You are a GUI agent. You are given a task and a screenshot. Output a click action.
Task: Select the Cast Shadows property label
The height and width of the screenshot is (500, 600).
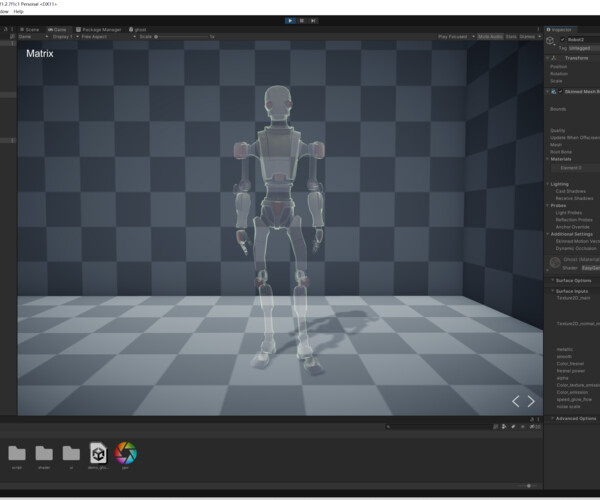pyautogui.click(x=571, y=191)
